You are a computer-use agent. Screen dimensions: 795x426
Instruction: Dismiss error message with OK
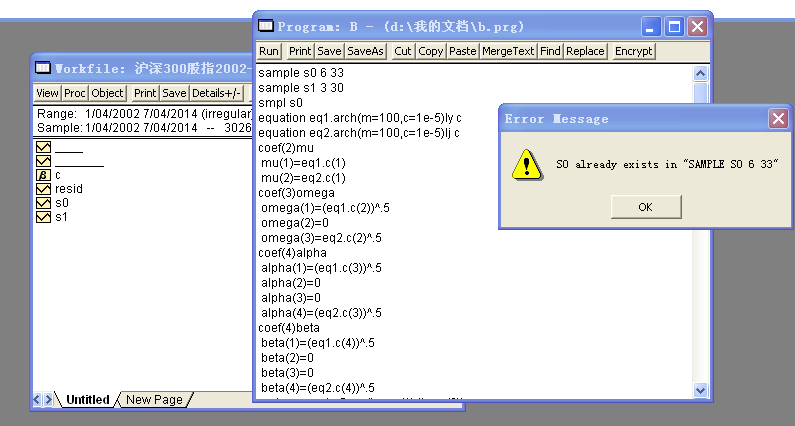645,207
